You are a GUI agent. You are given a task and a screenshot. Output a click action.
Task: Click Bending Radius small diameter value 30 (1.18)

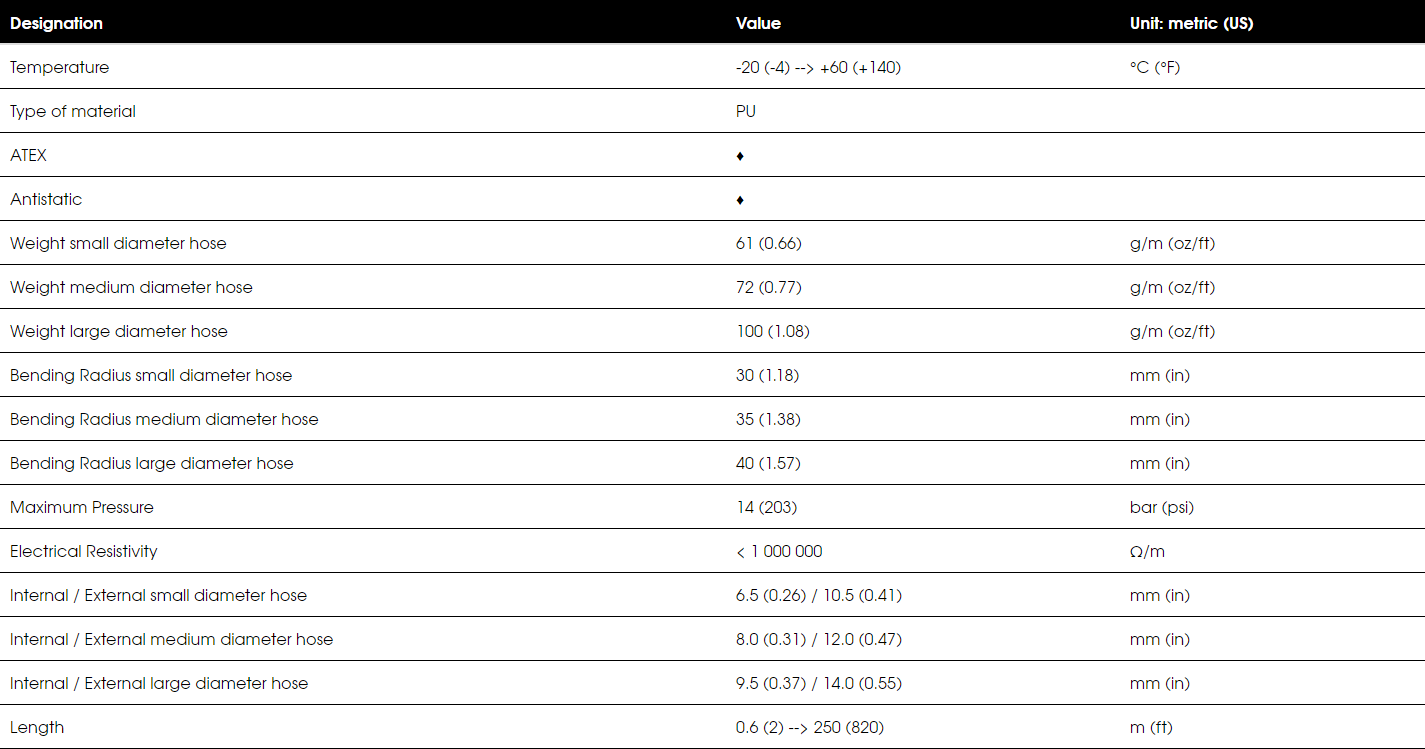coord(767,375)
